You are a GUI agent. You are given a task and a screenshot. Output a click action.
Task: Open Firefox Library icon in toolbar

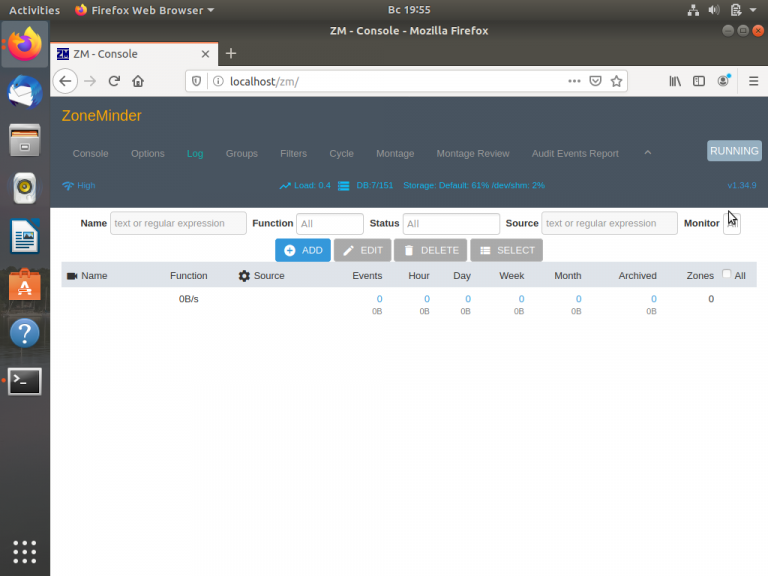click(675, 81)
